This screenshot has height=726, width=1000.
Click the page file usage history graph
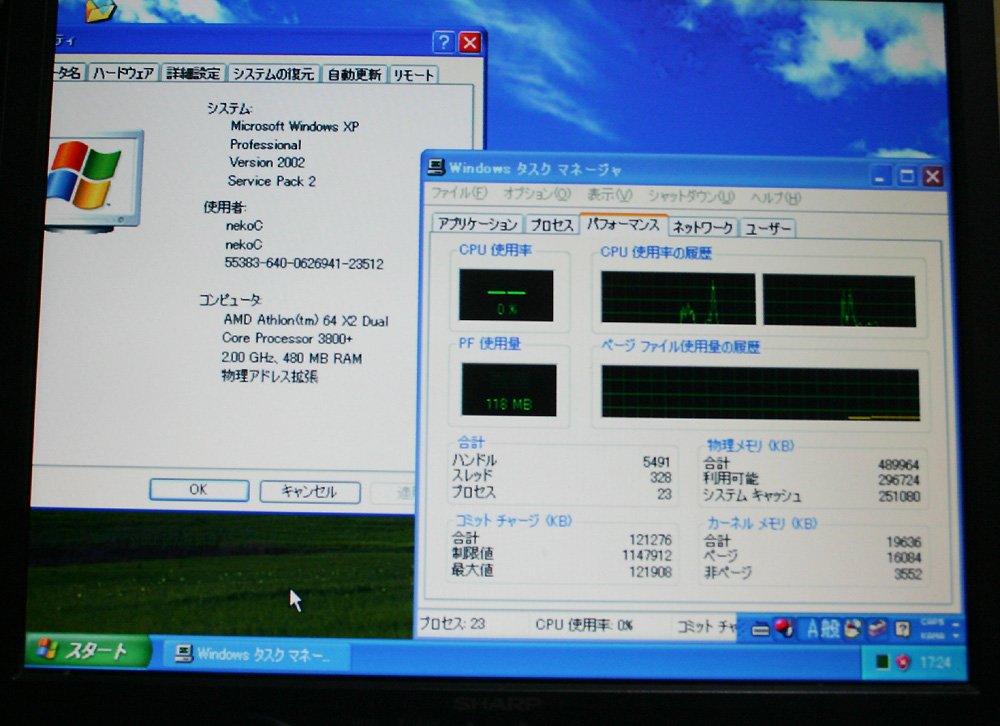tap(760, 393)
